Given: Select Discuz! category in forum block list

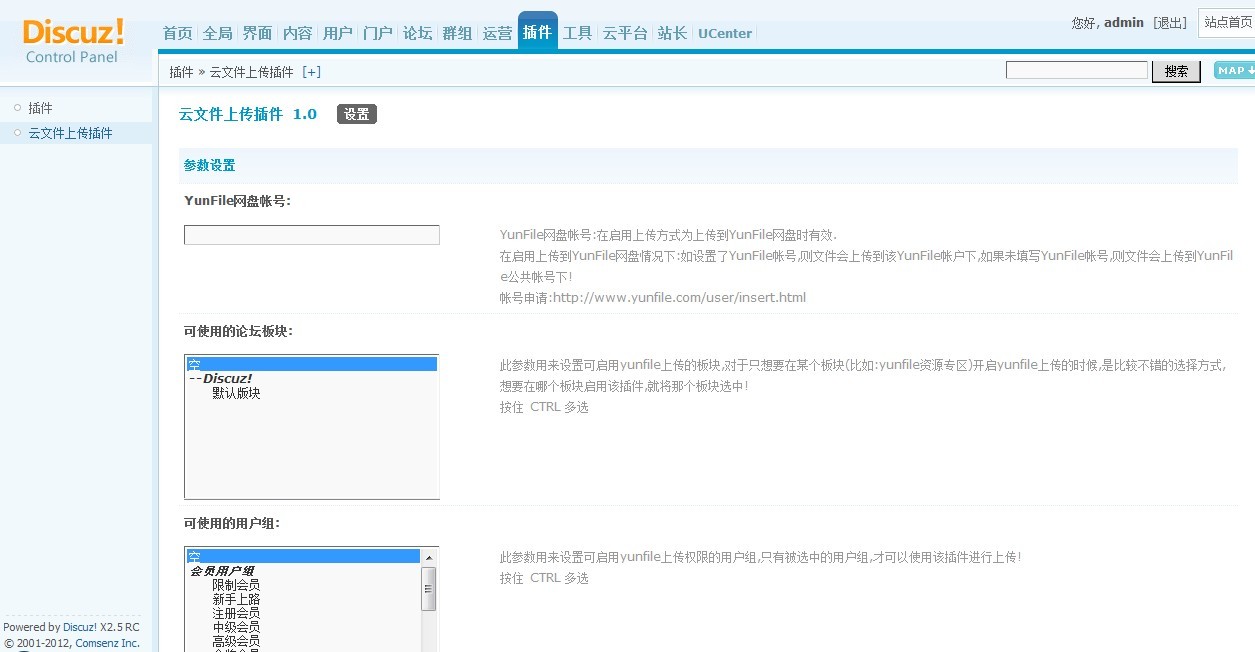Looking at the screenshot, I should coord(312,379).
